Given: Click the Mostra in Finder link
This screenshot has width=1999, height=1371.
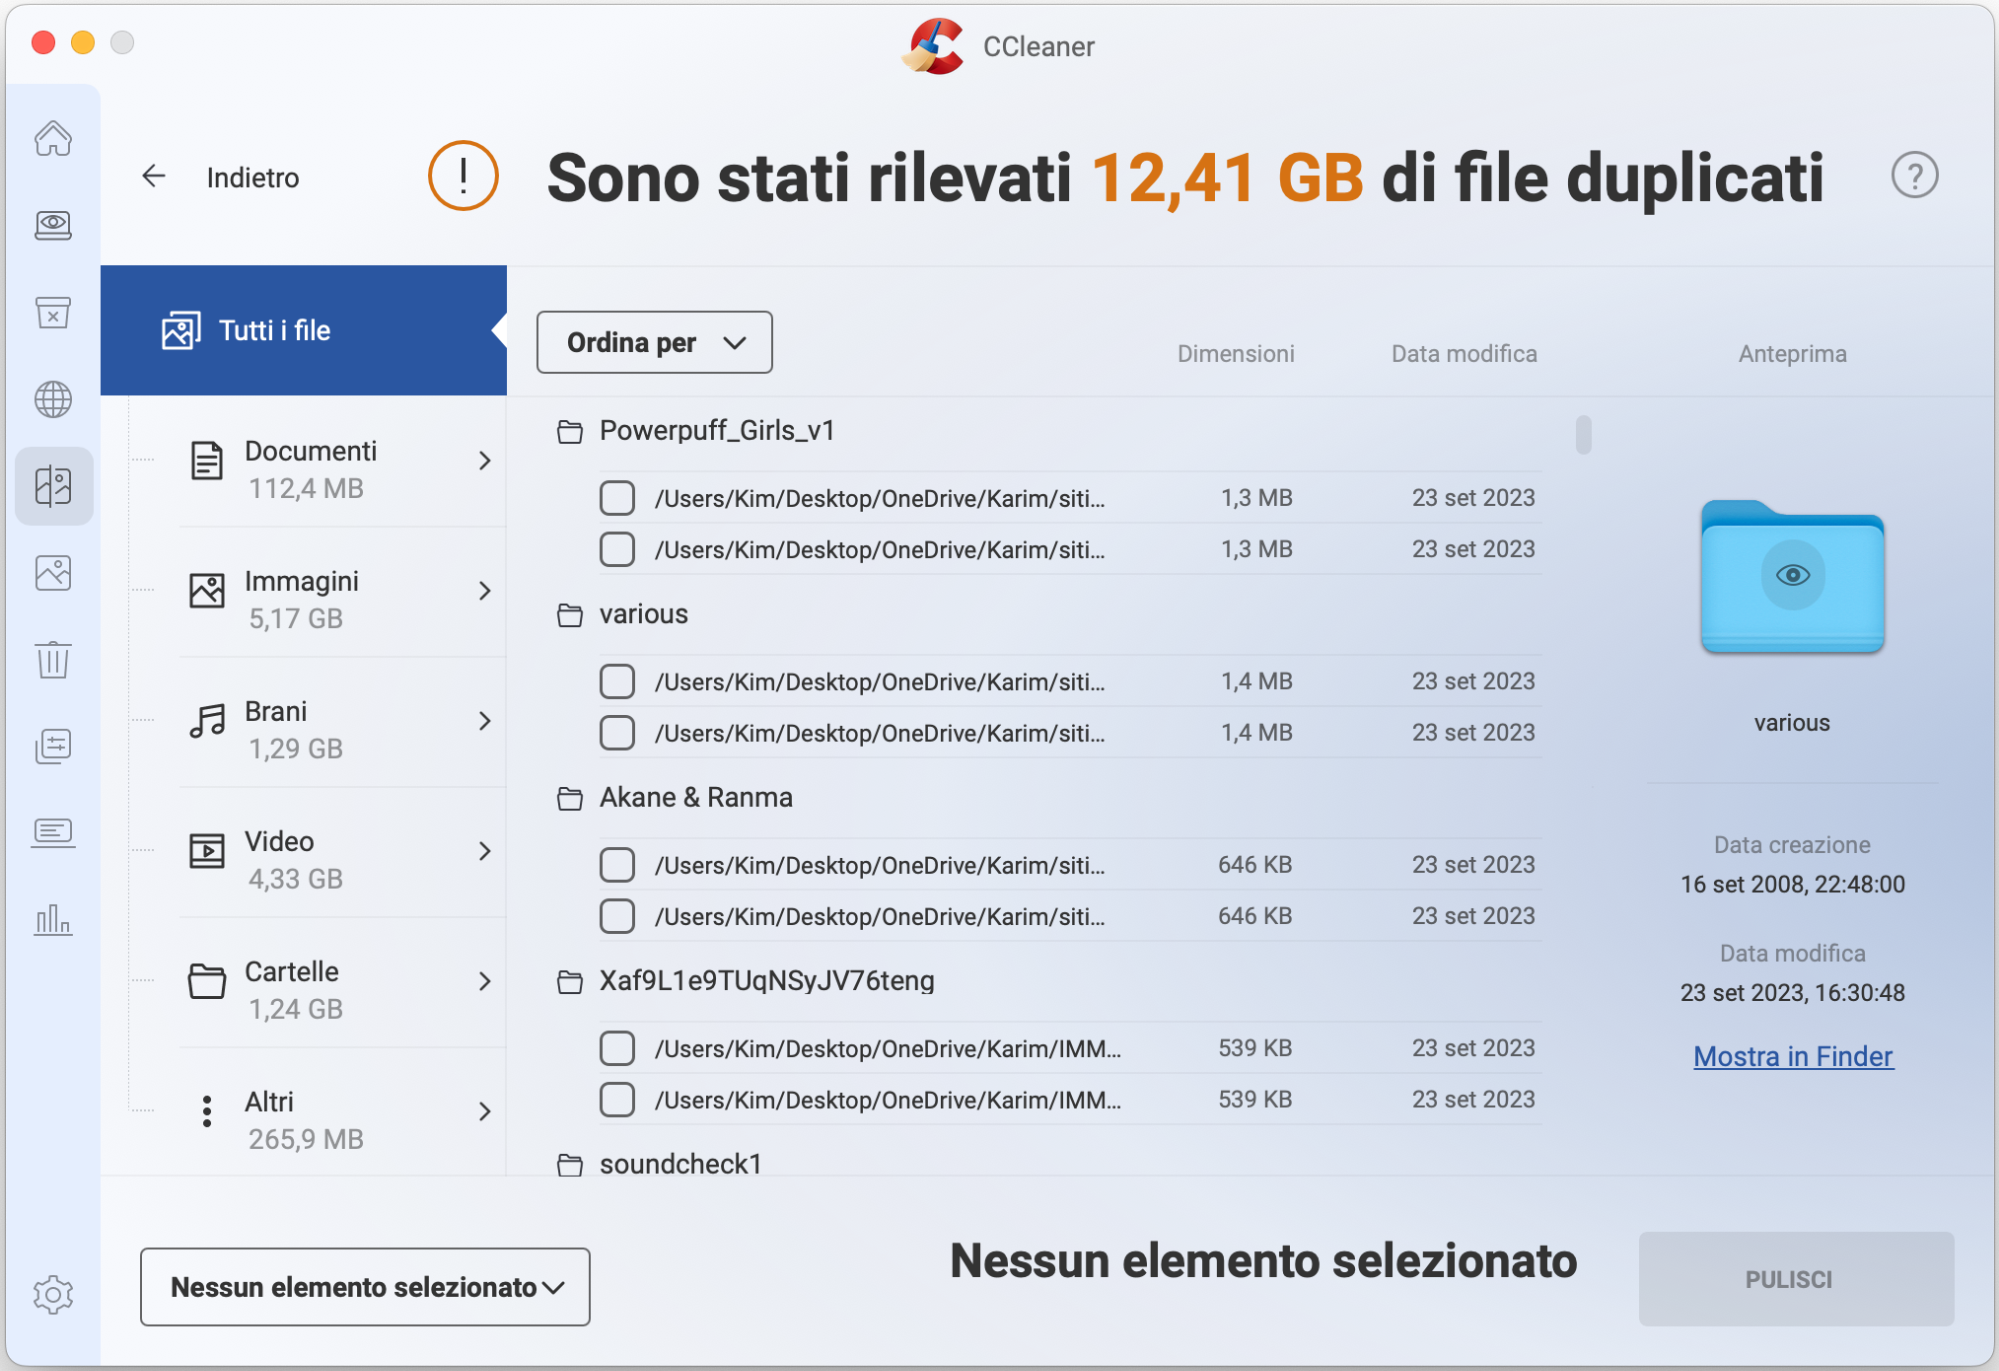Looking at the screenshot, I should point(1793,1057).
